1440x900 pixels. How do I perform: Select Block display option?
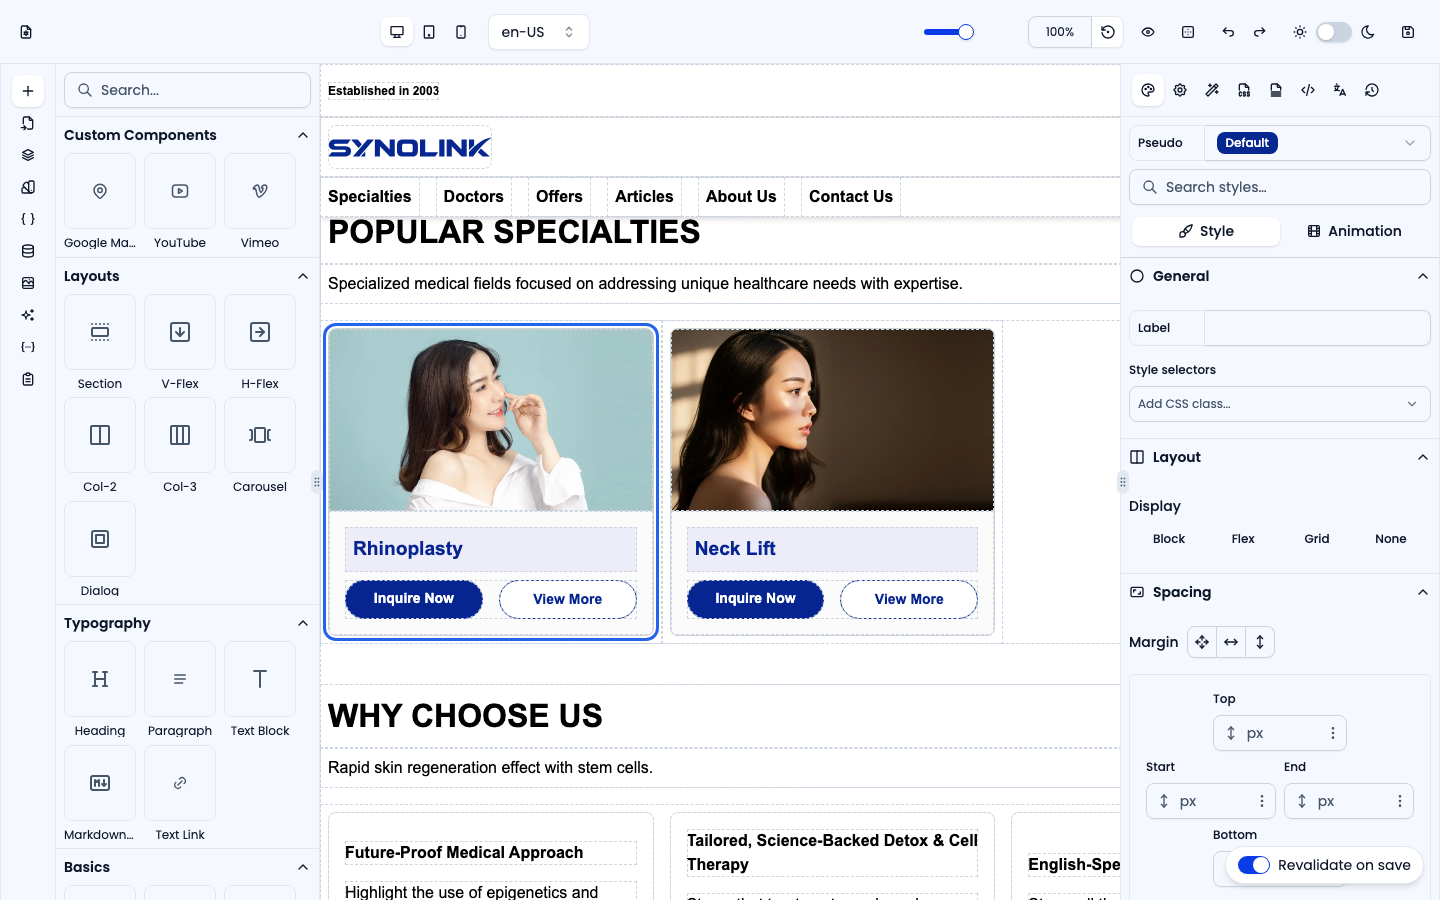pyautogui.click(x=1169, y=539)
